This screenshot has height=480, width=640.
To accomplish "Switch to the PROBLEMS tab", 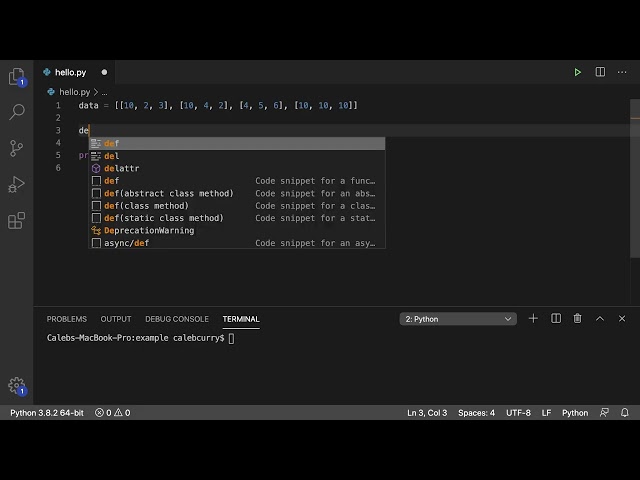I will click(67, 319).
